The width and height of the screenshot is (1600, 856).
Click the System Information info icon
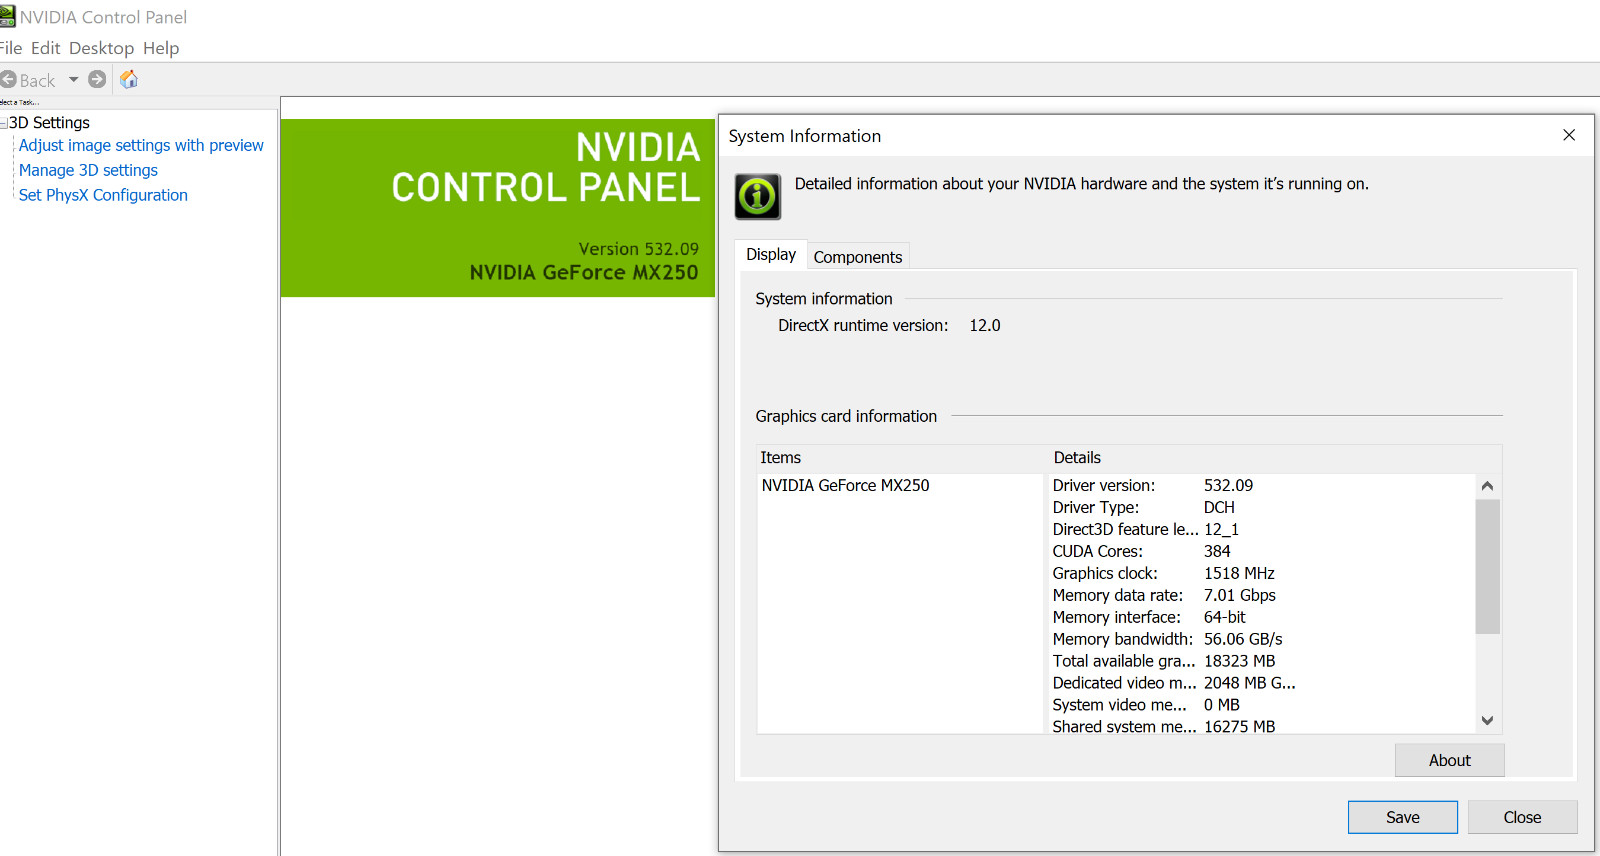pyautogui.click(x=758, y=196)
